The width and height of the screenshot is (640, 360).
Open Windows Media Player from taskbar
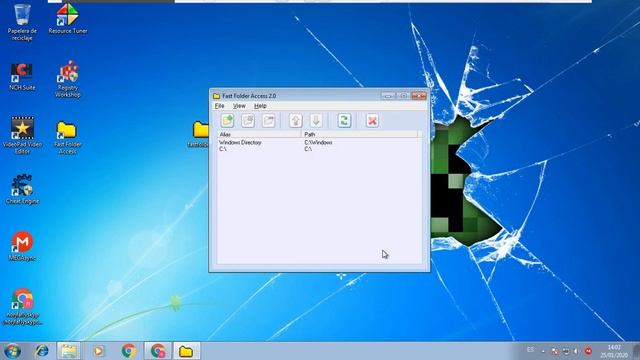98,351
